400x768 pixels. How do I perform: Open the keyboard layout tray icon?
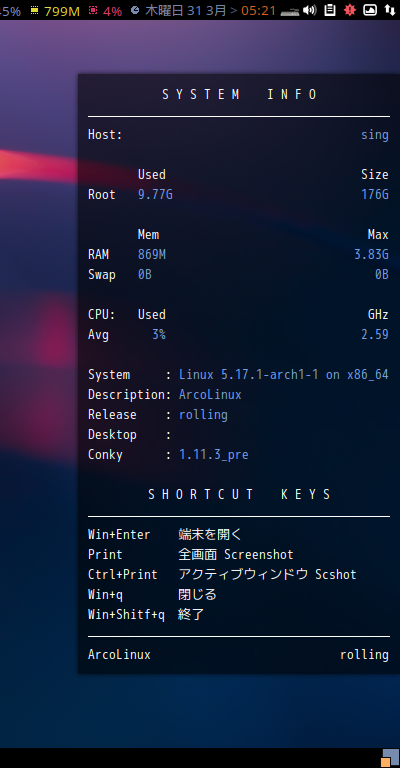tap(290, 10)
